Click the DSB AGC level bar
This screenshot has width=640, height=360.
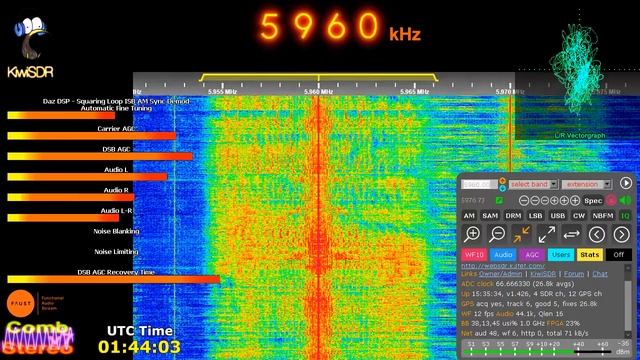100,156
